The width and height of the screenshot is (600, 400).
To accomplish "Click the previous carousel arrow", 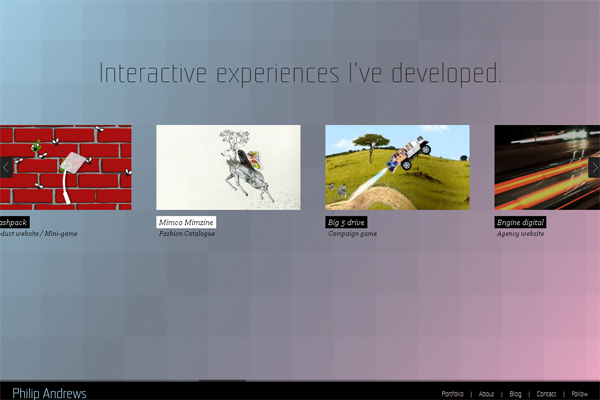I will pos(6,167).
